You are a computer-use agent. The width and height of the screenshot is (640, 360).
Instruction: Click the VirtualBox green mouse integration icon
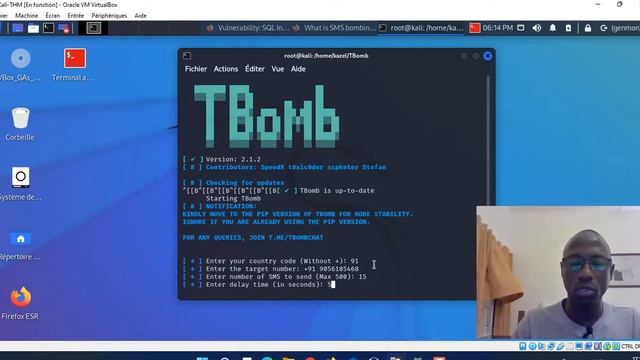coord(607,346)
